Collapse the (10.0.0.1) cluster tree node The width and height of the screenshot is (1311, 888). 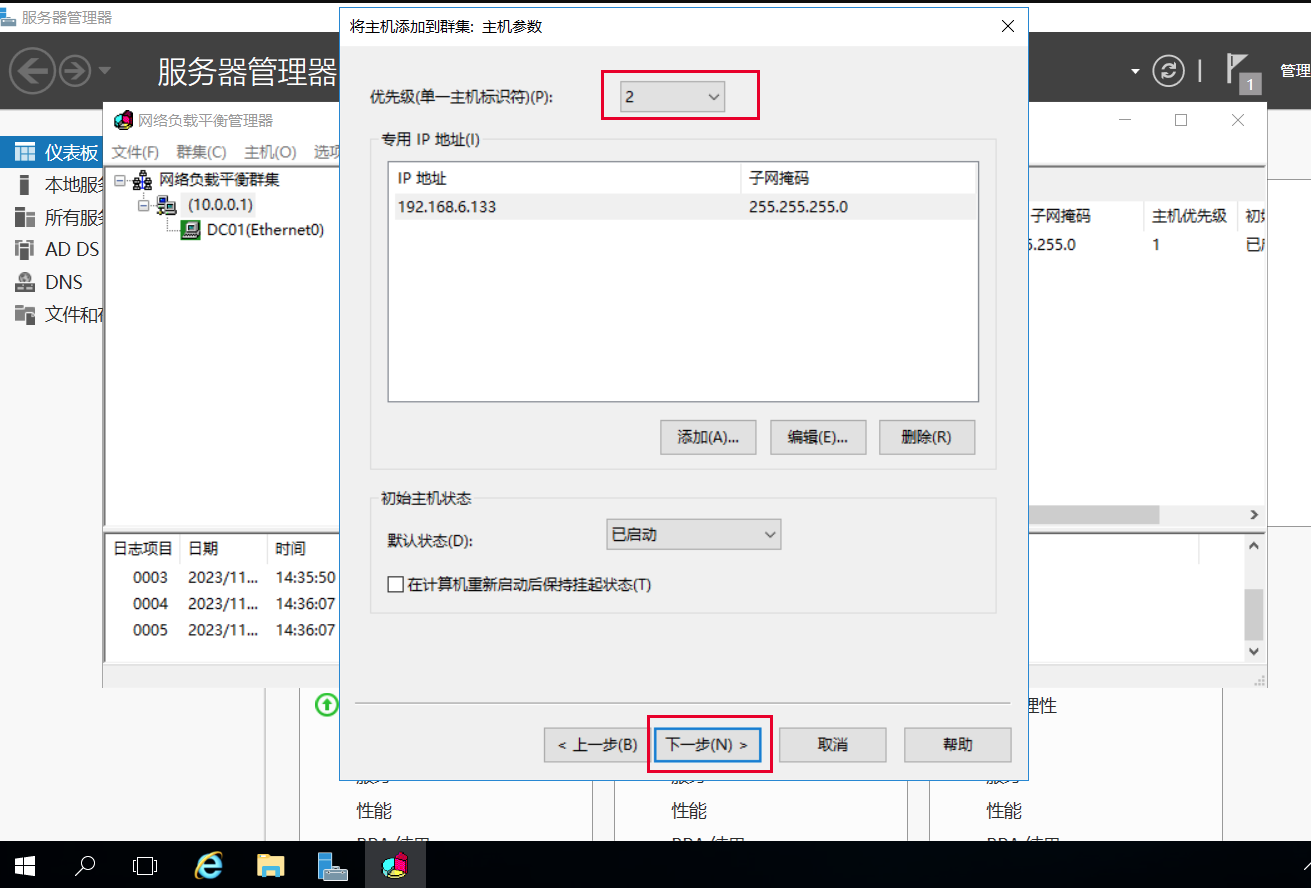point(143,205)
